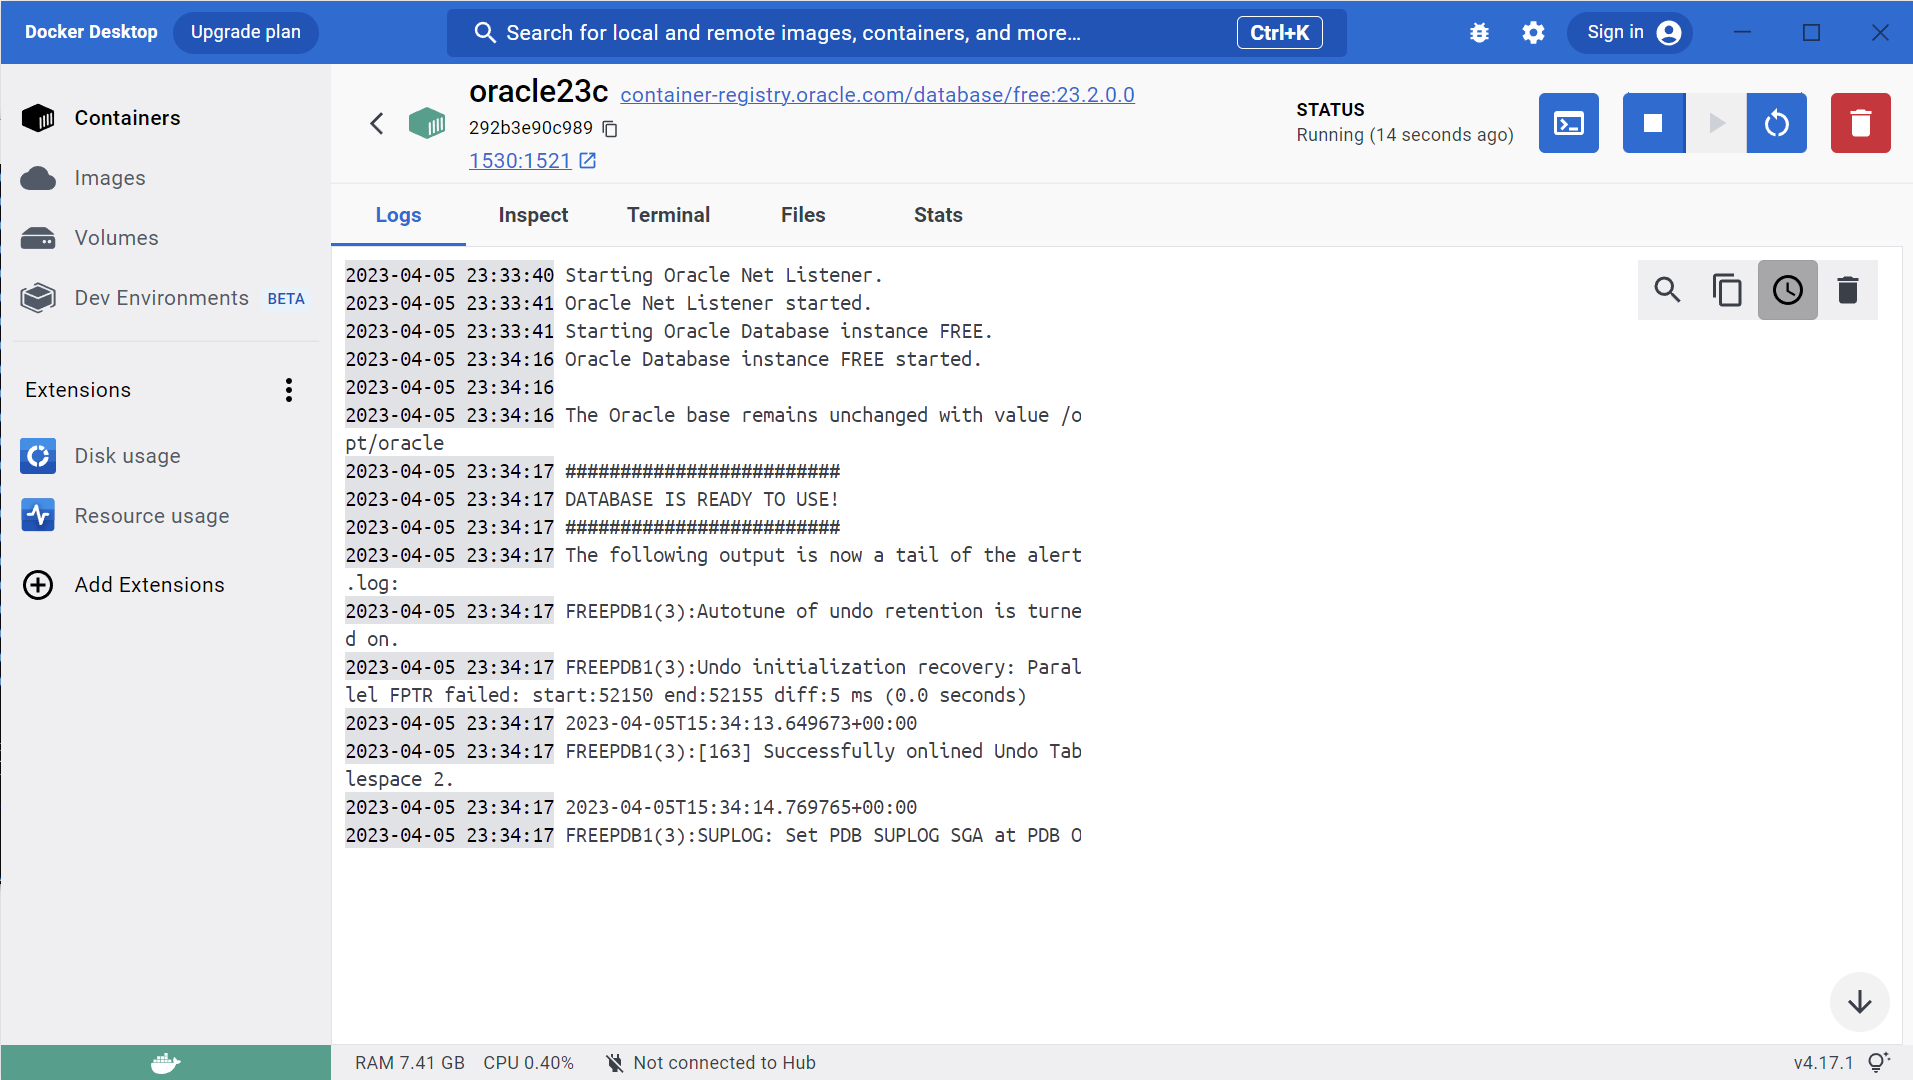Viewport: 1913px width, 1080px height.
Task: Clear the logs with trash icon
Action: point(1847,290)
